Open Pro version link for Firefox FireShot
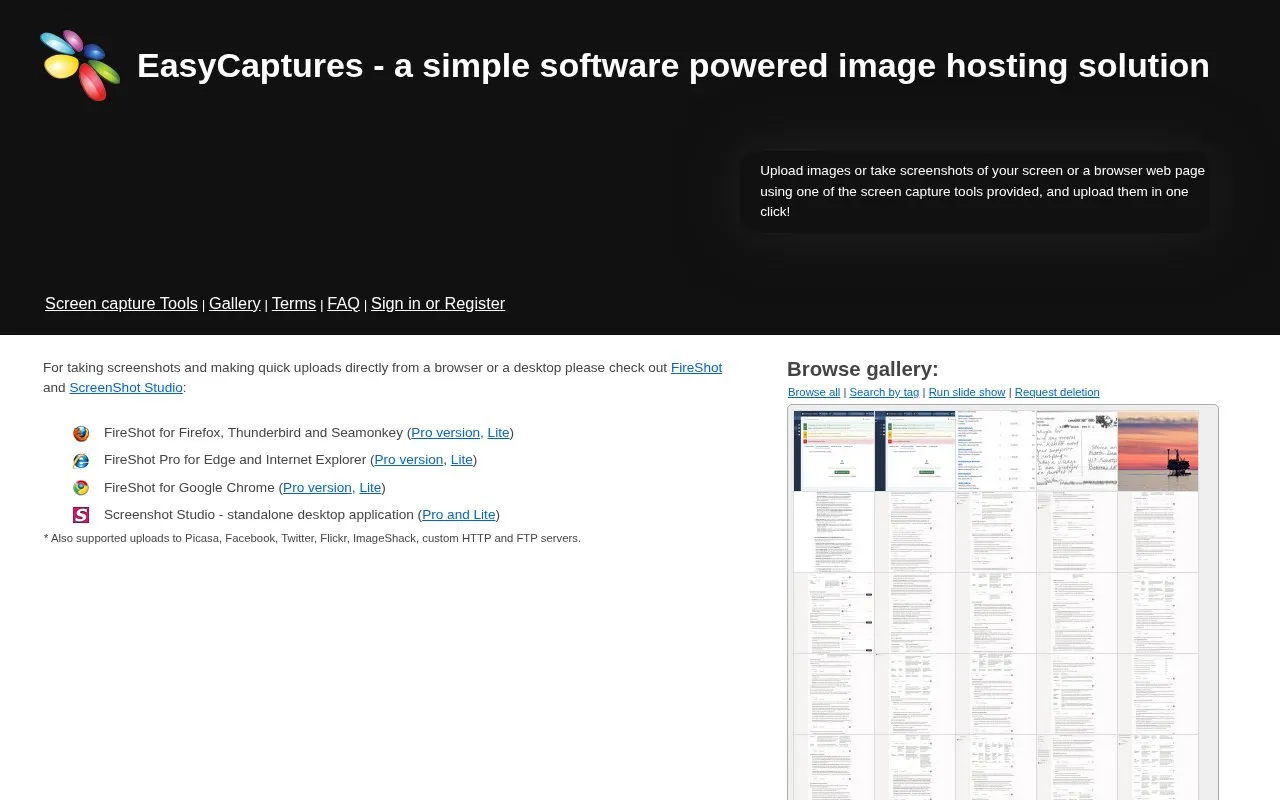The height and width of the screenshot is (800, 1280). (445, 432)
